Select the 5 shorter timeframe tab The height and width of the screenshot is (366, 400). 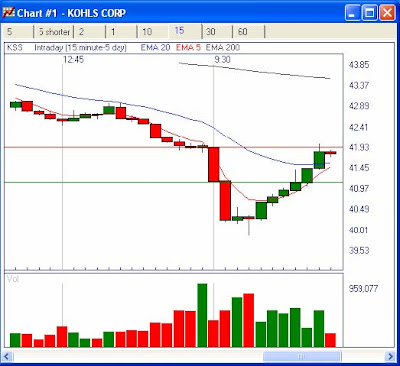coord(54,32)
